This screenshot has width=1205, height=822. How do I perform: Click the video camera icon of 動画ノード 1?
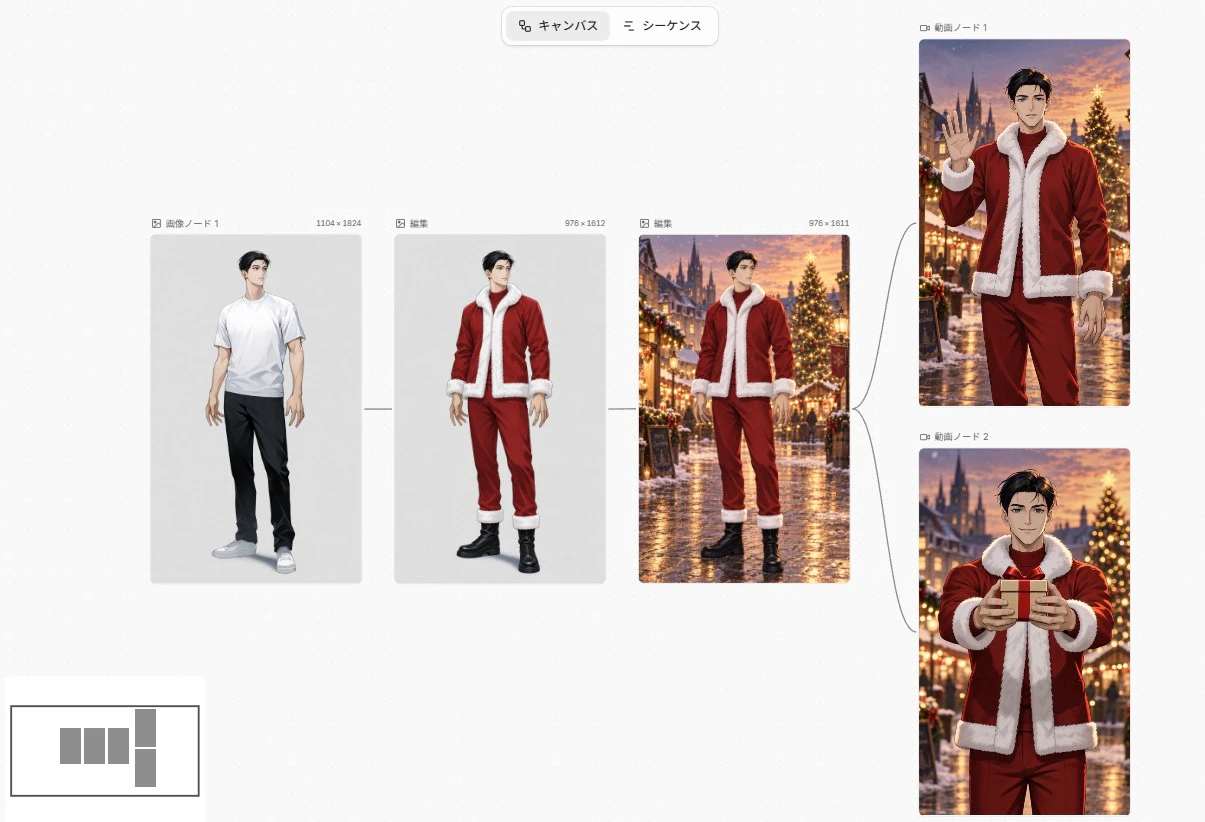pos(925,28)
